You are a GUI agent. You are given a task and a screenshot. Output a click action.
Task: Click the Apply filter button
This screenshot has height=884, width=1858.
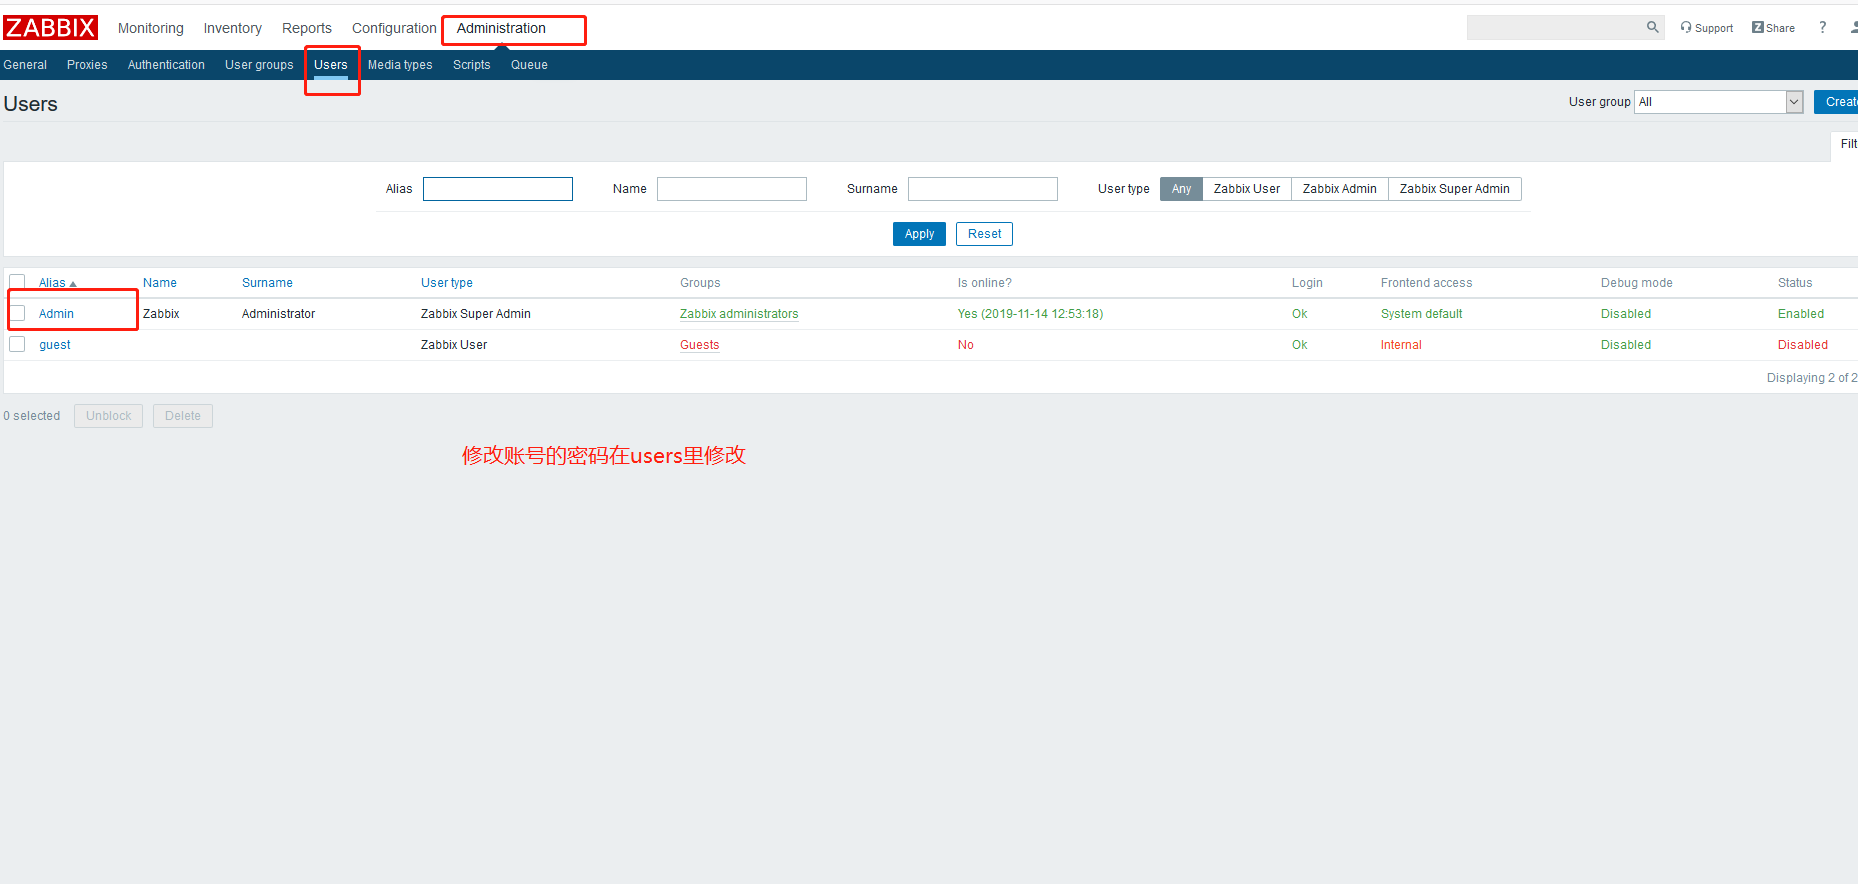pos(919,234)
